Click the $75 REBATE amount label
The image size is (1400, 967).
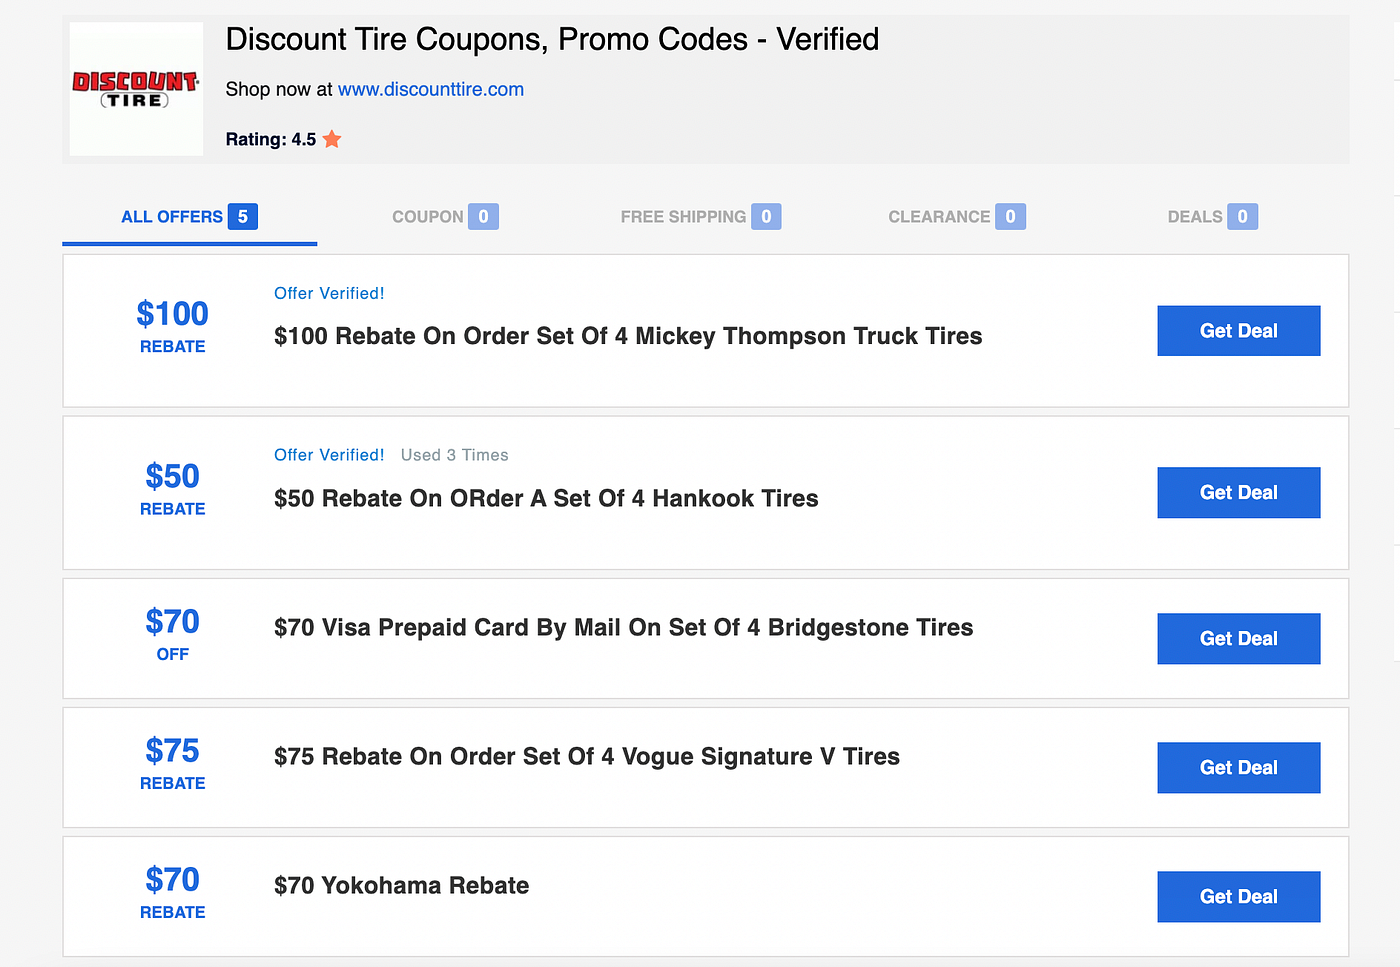(172, 764)
